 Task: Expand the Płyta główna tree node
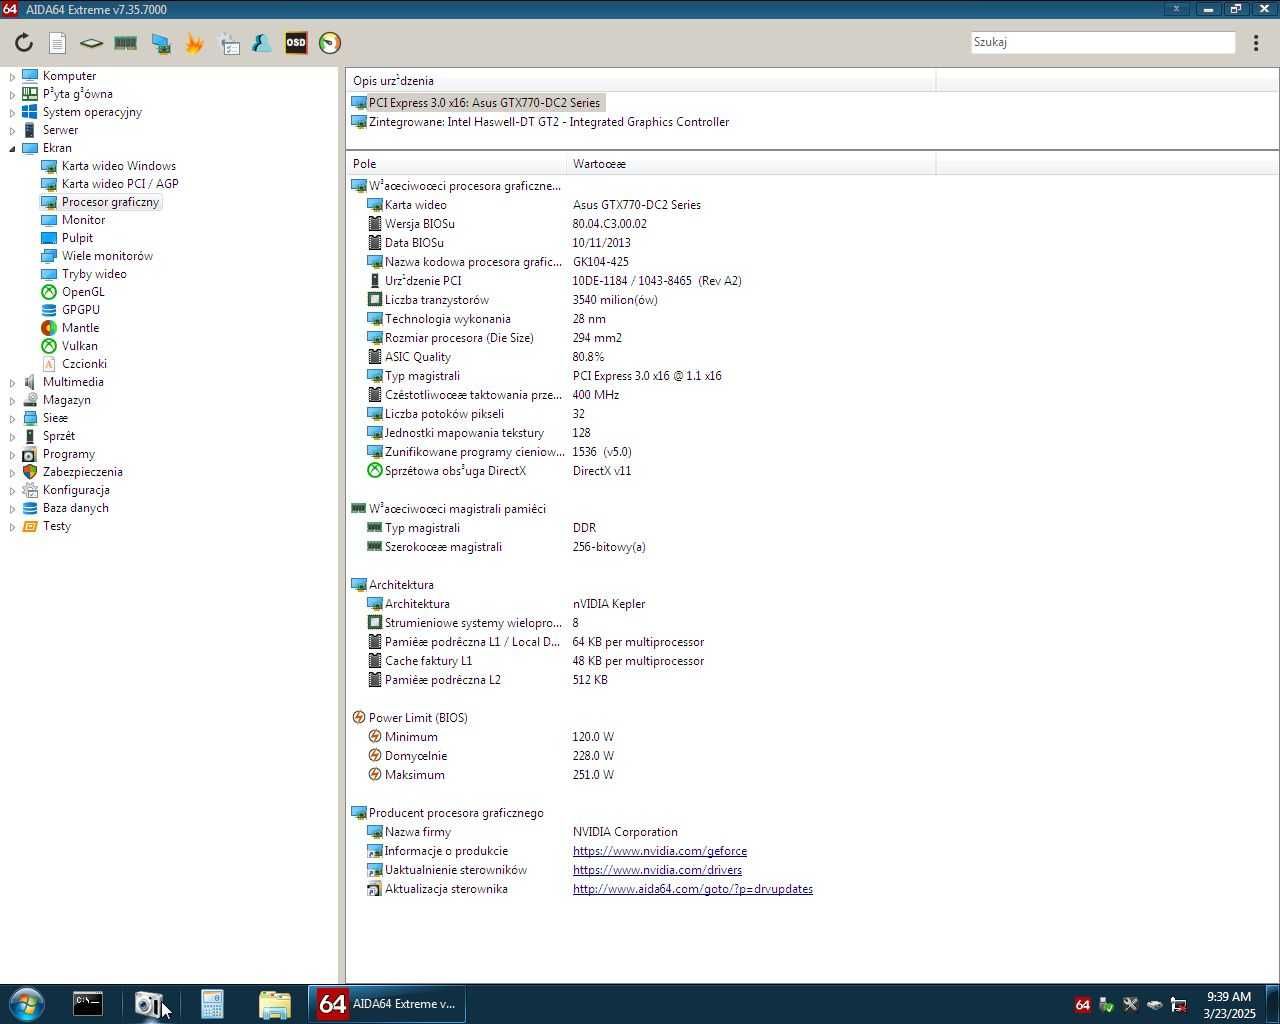[13, 94]
